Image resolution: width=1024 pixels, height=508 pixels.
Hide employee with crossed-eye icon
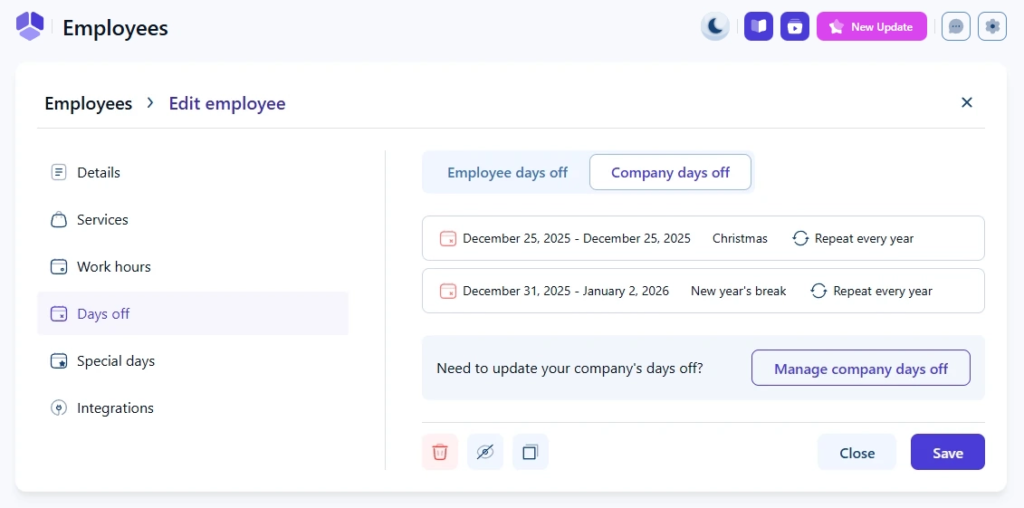[485, 452]
